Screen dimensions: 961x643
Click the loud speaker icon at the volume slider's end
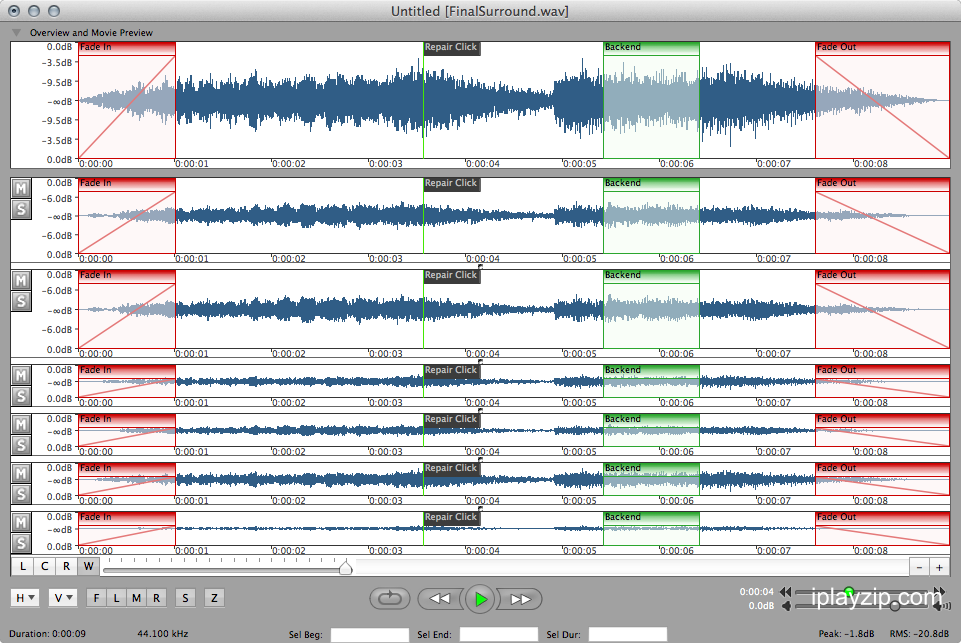[941, 606]
